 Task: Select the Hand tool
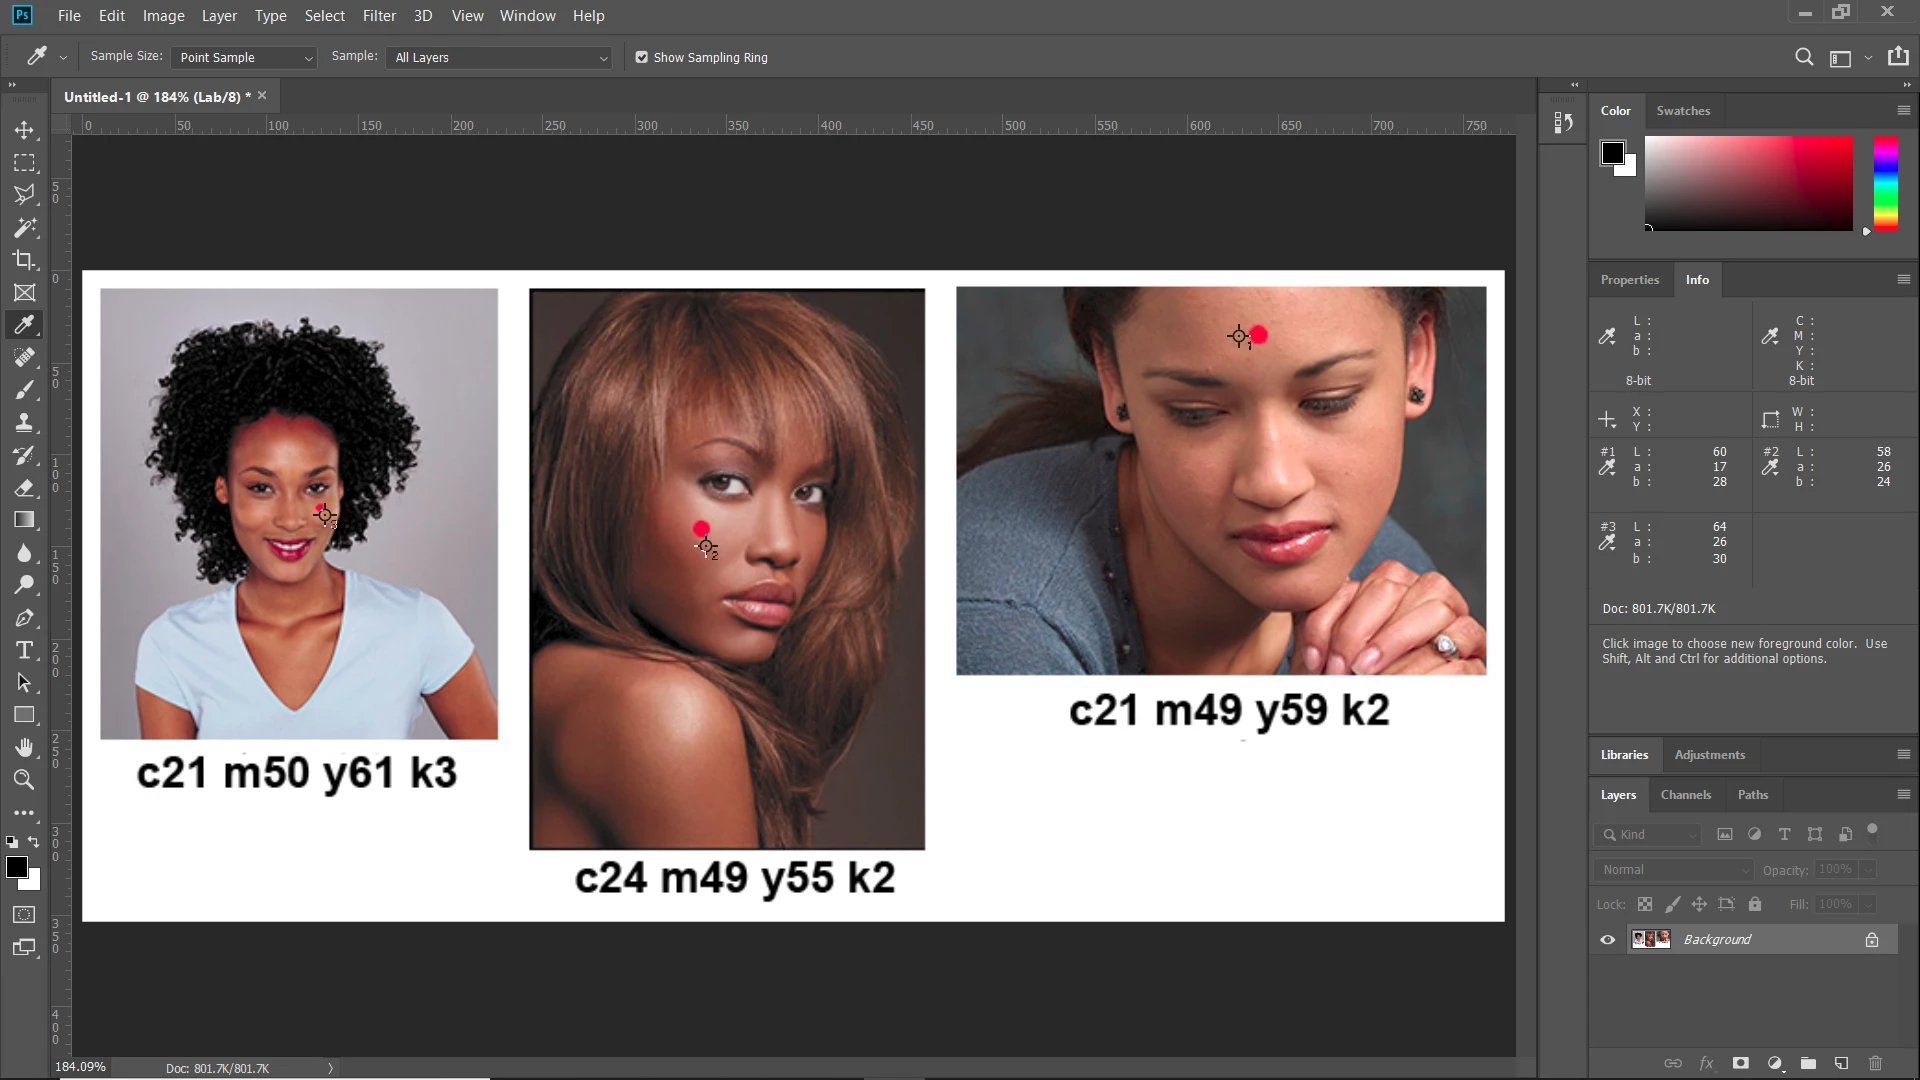pos(24,748)
